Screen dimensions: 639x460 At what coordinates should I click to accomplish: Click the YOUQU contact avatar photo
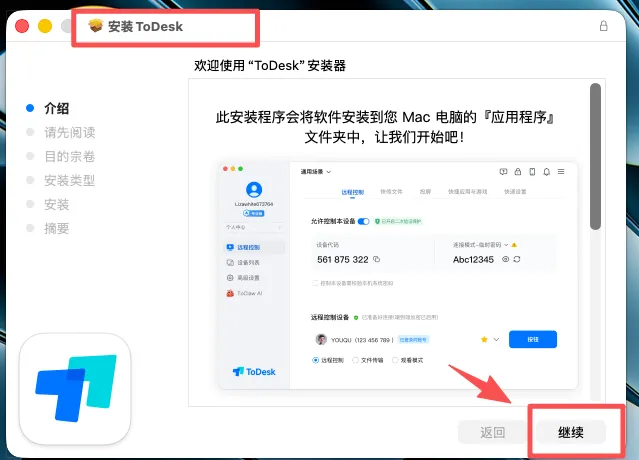pos(321,339)
